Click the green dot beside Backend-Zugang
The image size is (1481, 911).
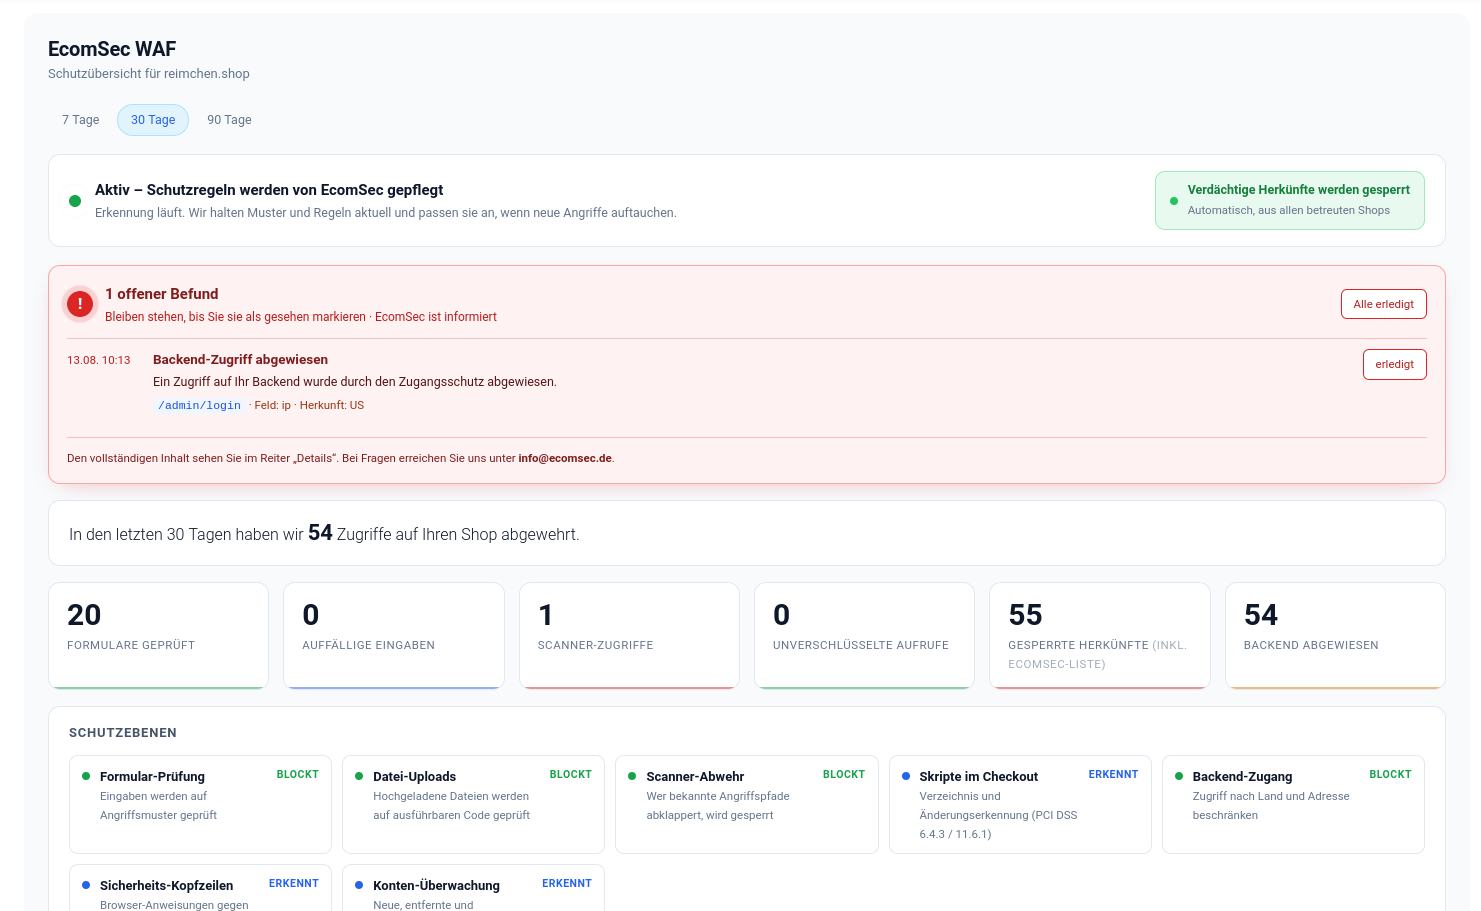(1179, 776)
